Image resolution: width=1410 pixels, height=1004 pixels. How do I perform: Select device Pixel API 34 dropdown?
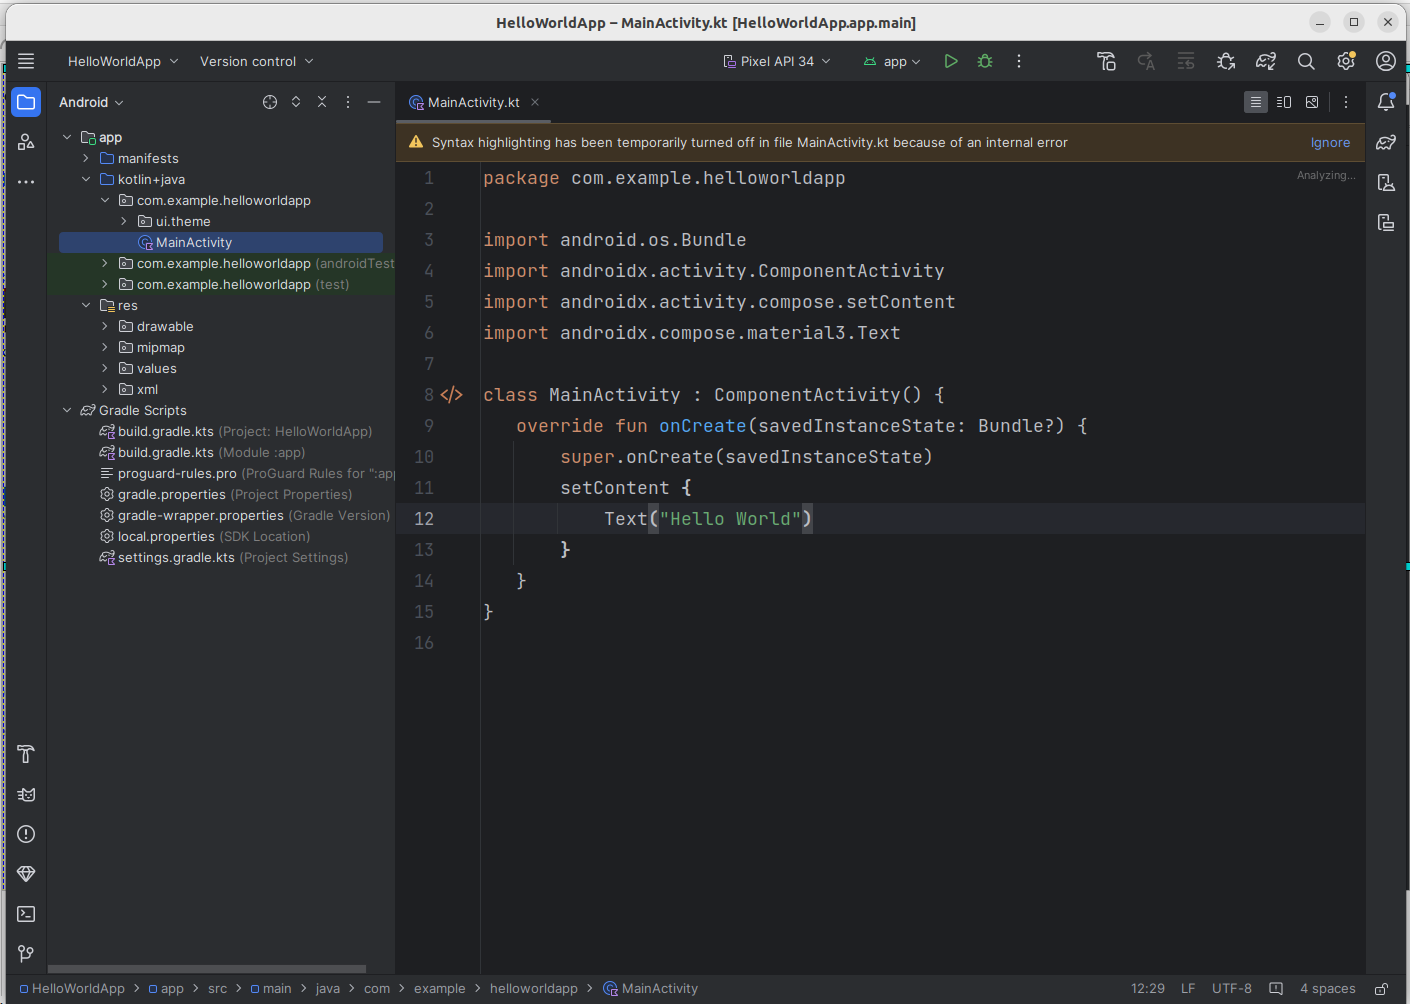[x=777, y=61]
